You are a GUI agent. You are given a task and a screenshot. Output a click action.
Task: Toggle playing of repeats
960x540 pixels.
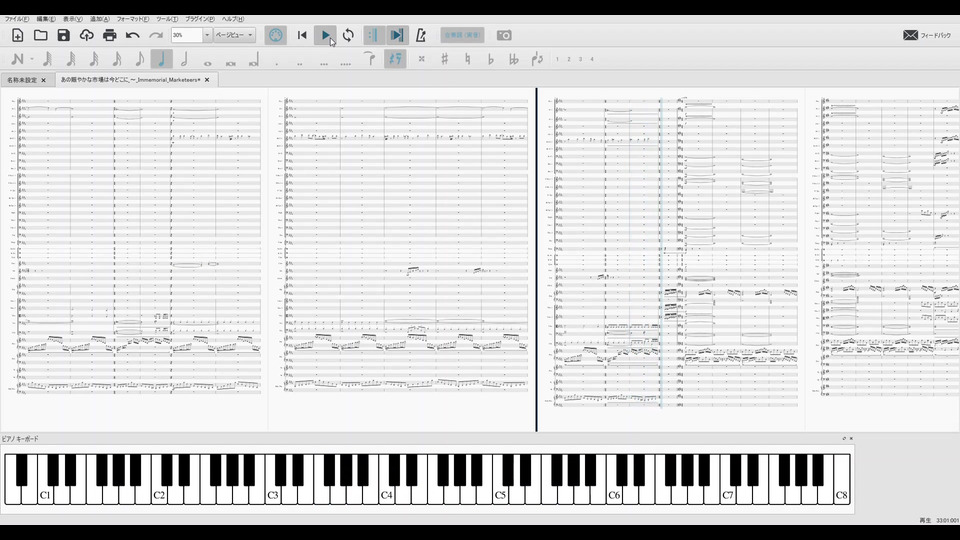(x=372, y=36)
